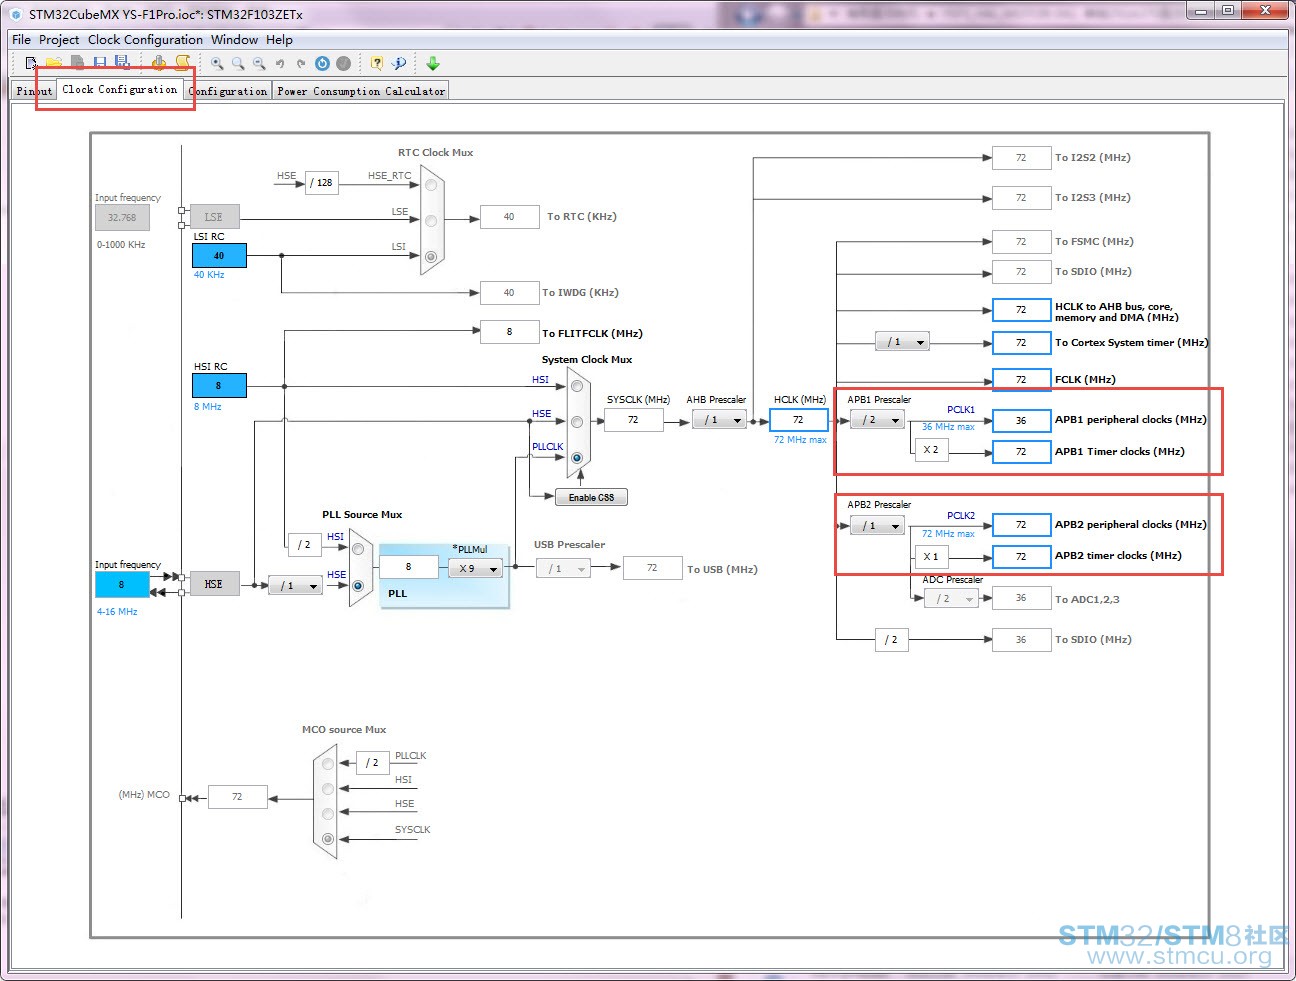Click the To ADC1,2,3 label
The width and height of the screenshot is (1296, 981).
tap(1087, 599)
